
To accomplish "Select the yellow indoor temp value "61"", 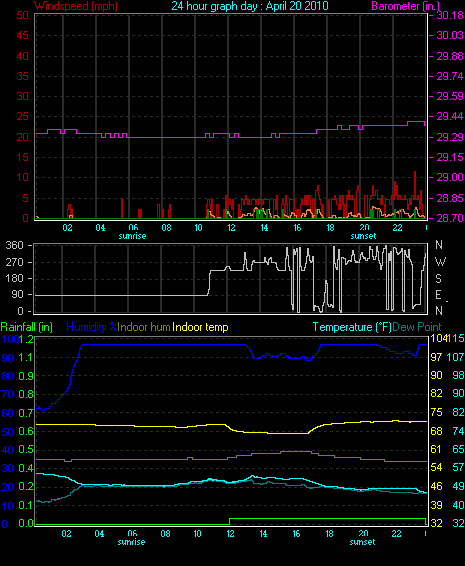I will click(x=436, y=449).
